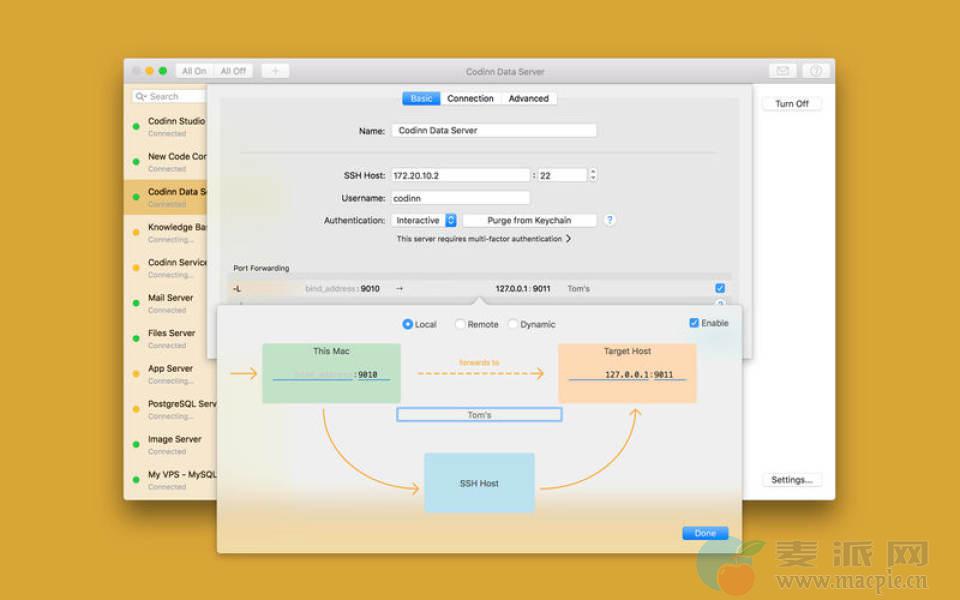Viewport: 960px width, 600px height.
Task: Click the search magnifier icon in sidebar
Action: [142, 97]
